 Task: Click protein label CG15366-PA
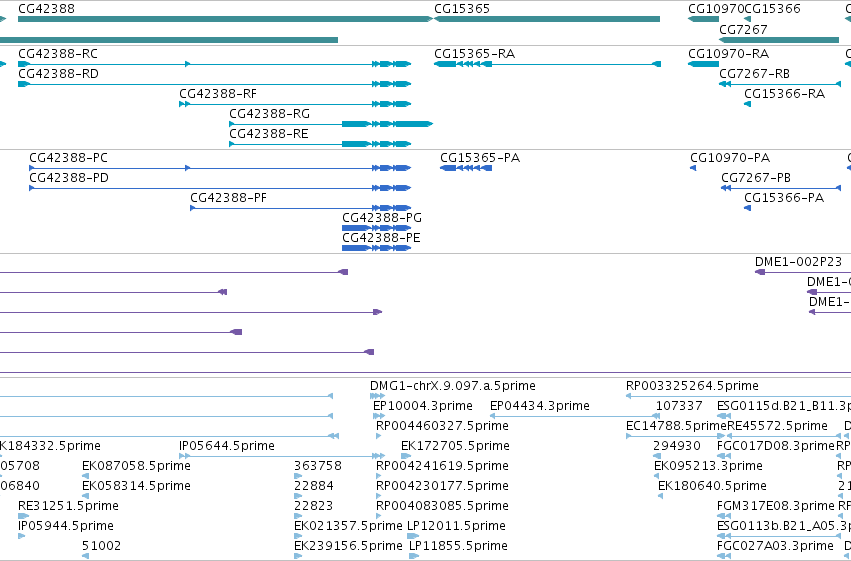784,198
